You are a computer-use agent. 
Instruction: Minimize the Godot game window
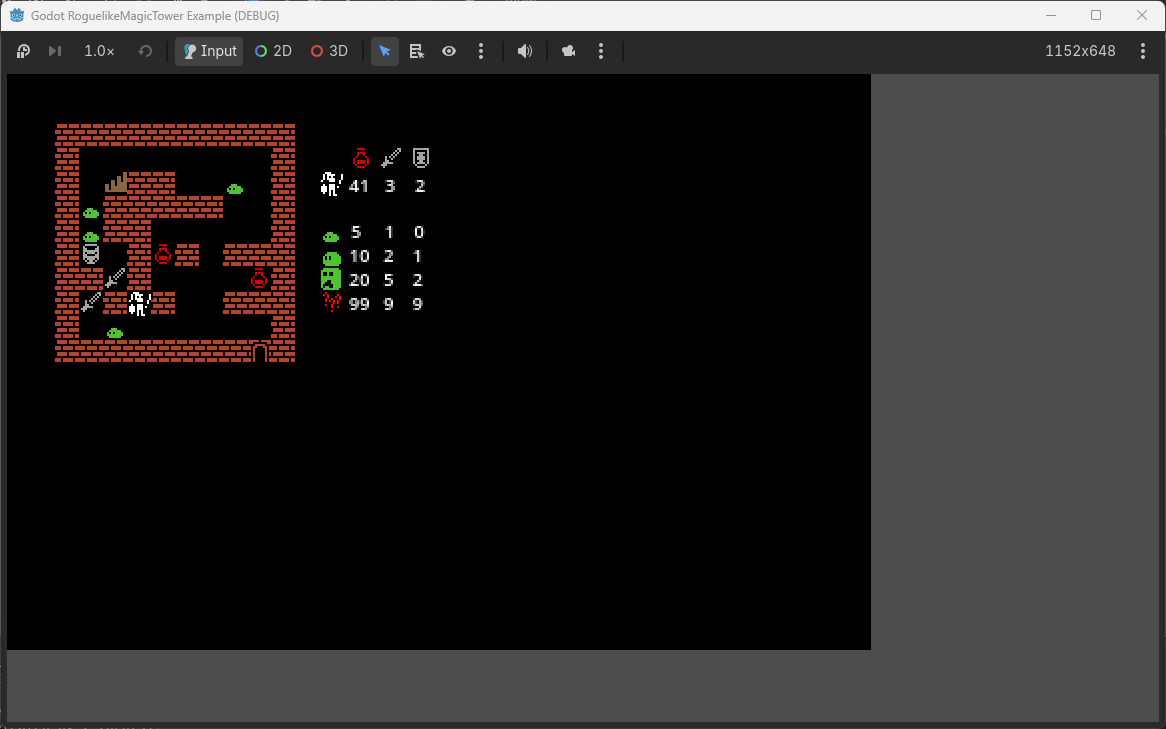pos(1051,15)
